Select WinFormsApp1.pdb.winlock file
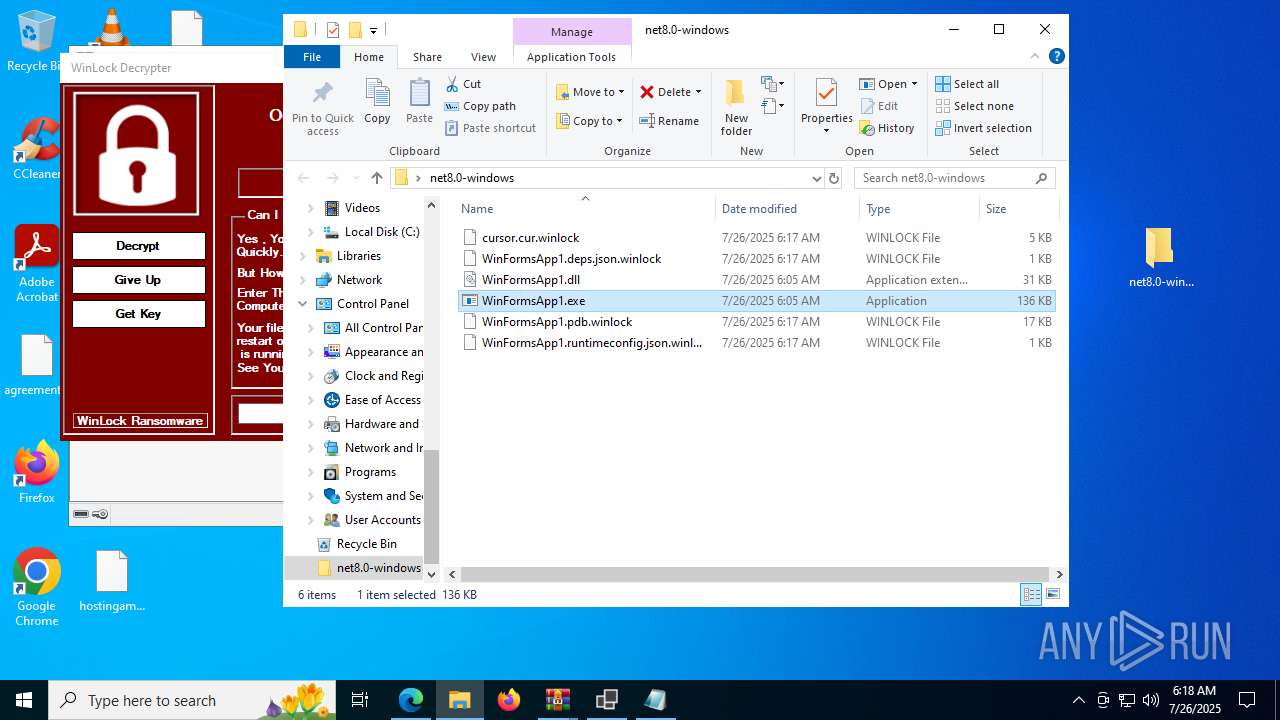This screenshot has height=720, width=1280. coord(757,322)
